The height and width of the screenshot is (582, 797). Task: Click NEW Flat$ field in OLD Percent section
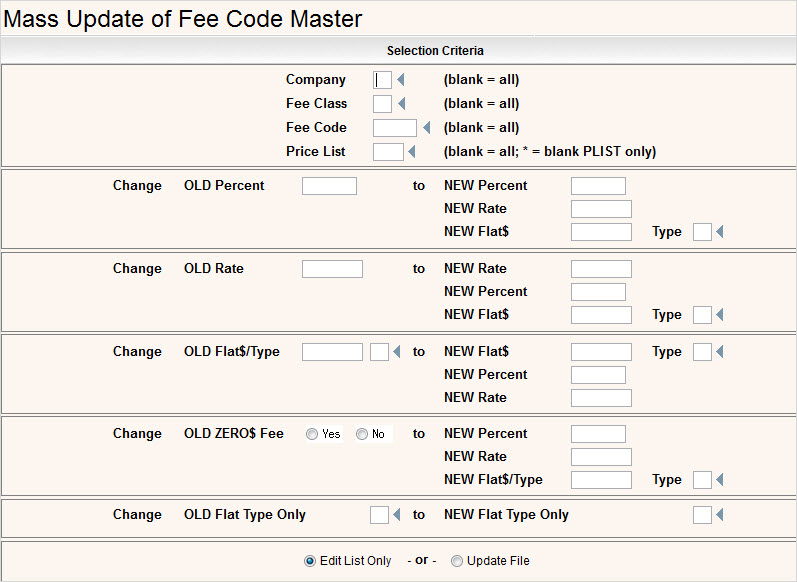601,232
